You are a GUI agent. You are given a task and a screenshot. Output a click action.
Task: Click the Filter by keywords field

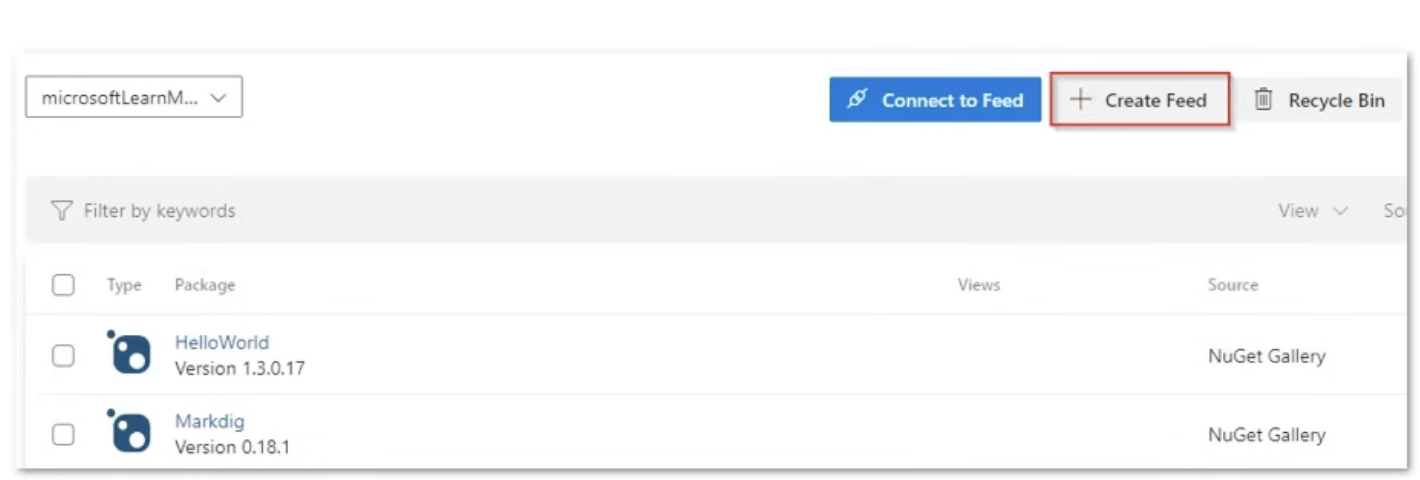[x=160, y=211]
